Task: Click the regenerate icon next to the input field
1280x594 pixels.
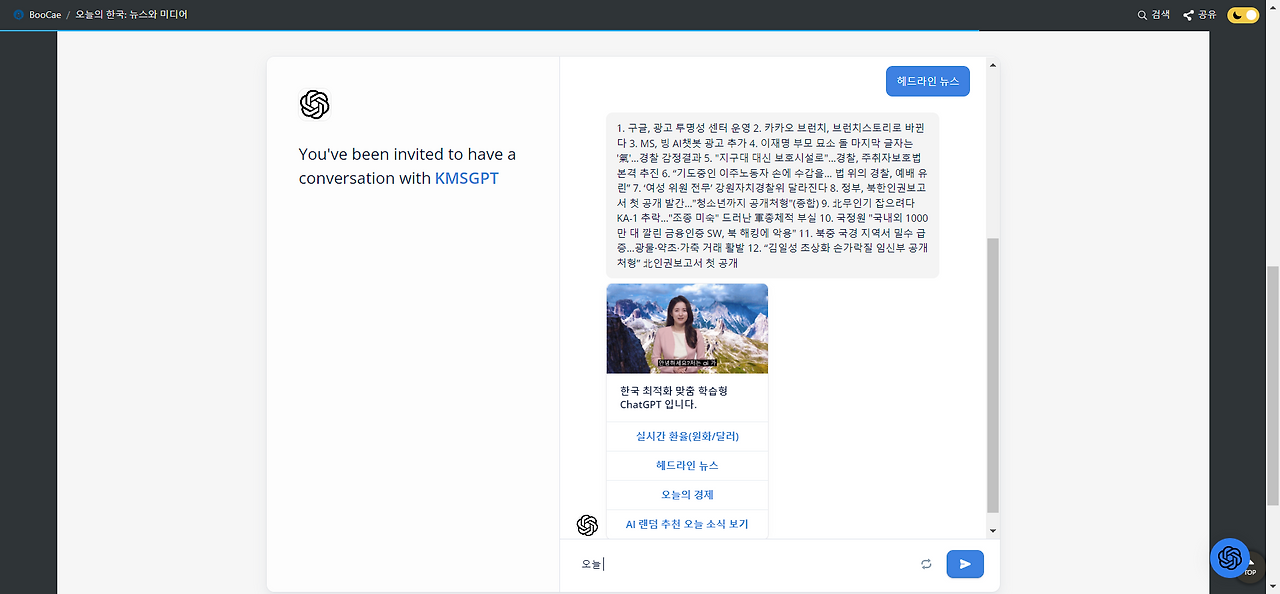Action: [926, 564]
